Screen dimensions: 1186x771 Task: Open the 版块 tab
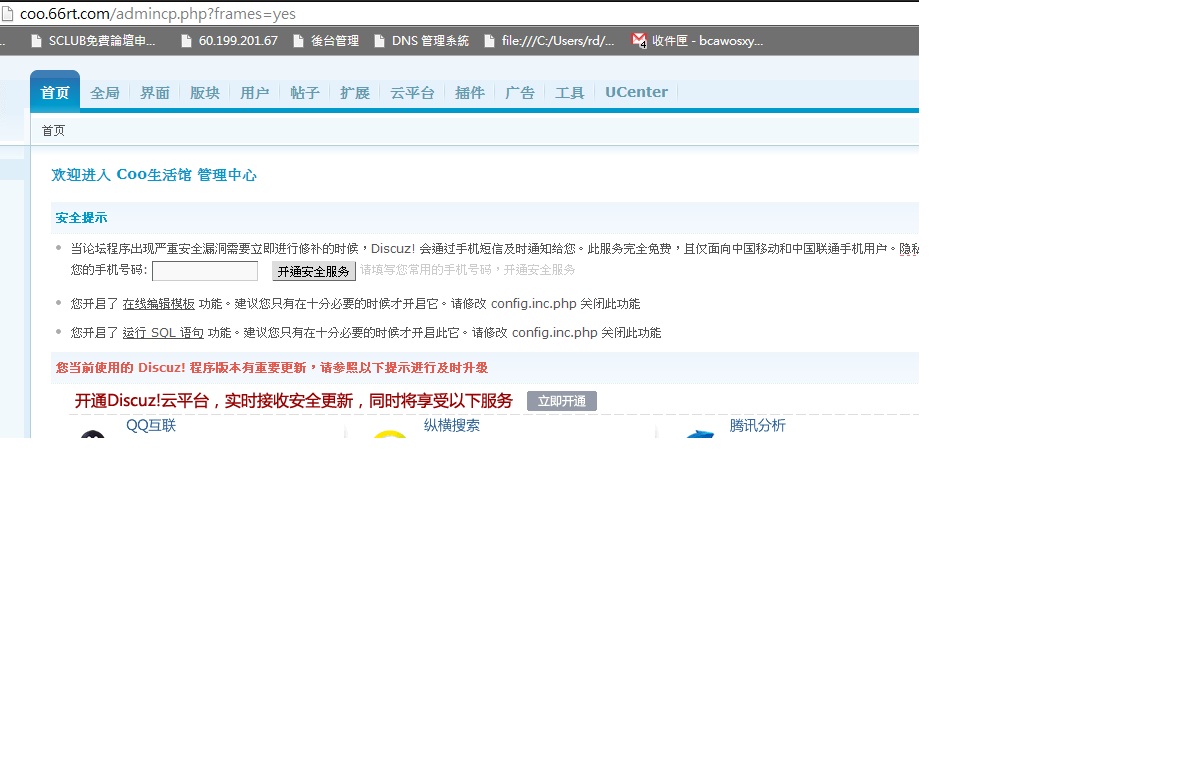205,92
